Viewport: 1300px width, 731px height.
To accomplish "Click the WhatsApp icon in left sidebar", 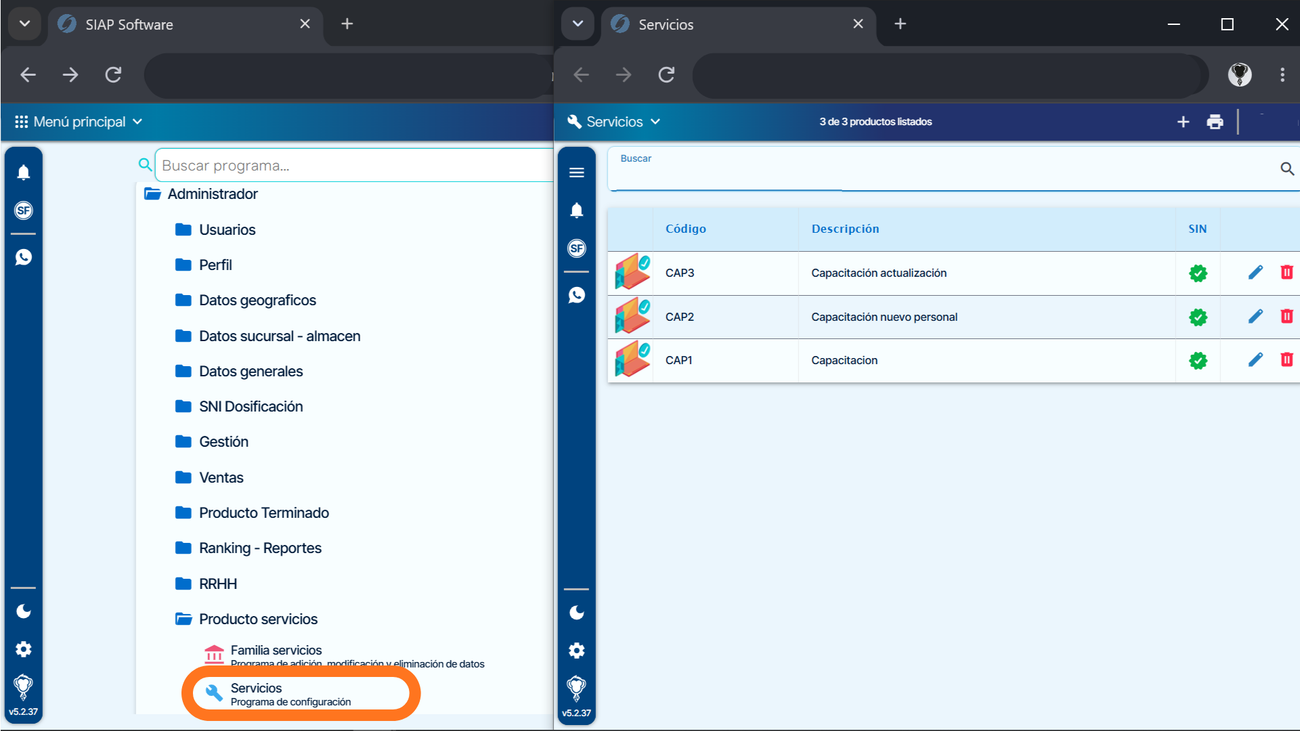I will 23,257.
